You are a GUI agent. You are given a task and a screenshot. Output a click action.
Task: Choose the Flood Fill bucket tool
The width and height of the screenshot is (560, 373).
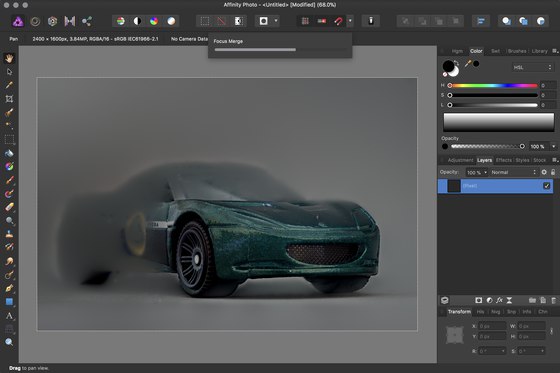[x=9, y=153]
